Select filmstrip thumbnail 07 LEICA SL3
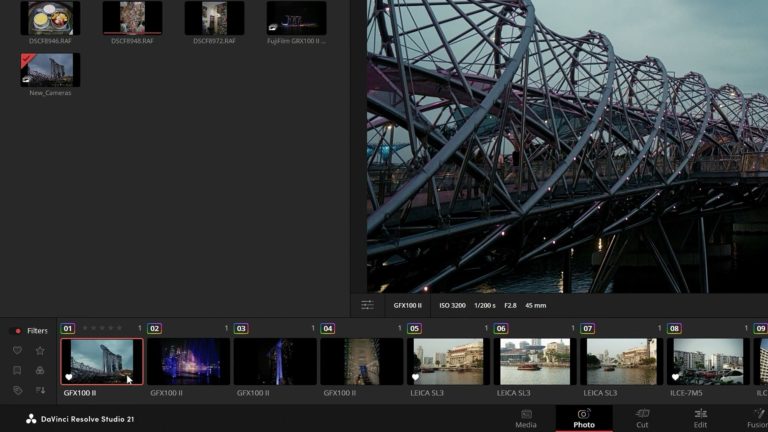The image size is (768, 432). click(x=622, y=361)
